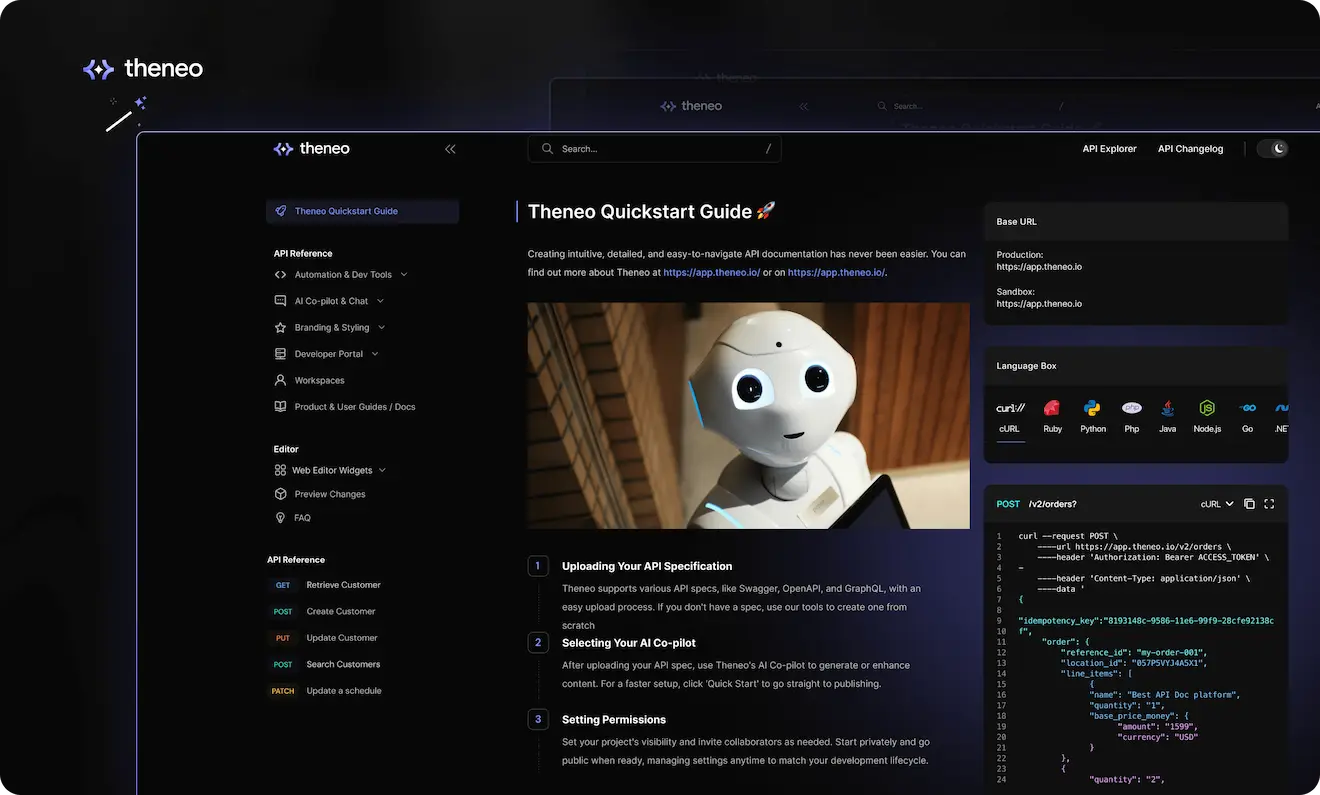This screenshot has width=1320, height=795.
Task: Open the cURL dropdown in the code panel
Action: coord(1215,503)
